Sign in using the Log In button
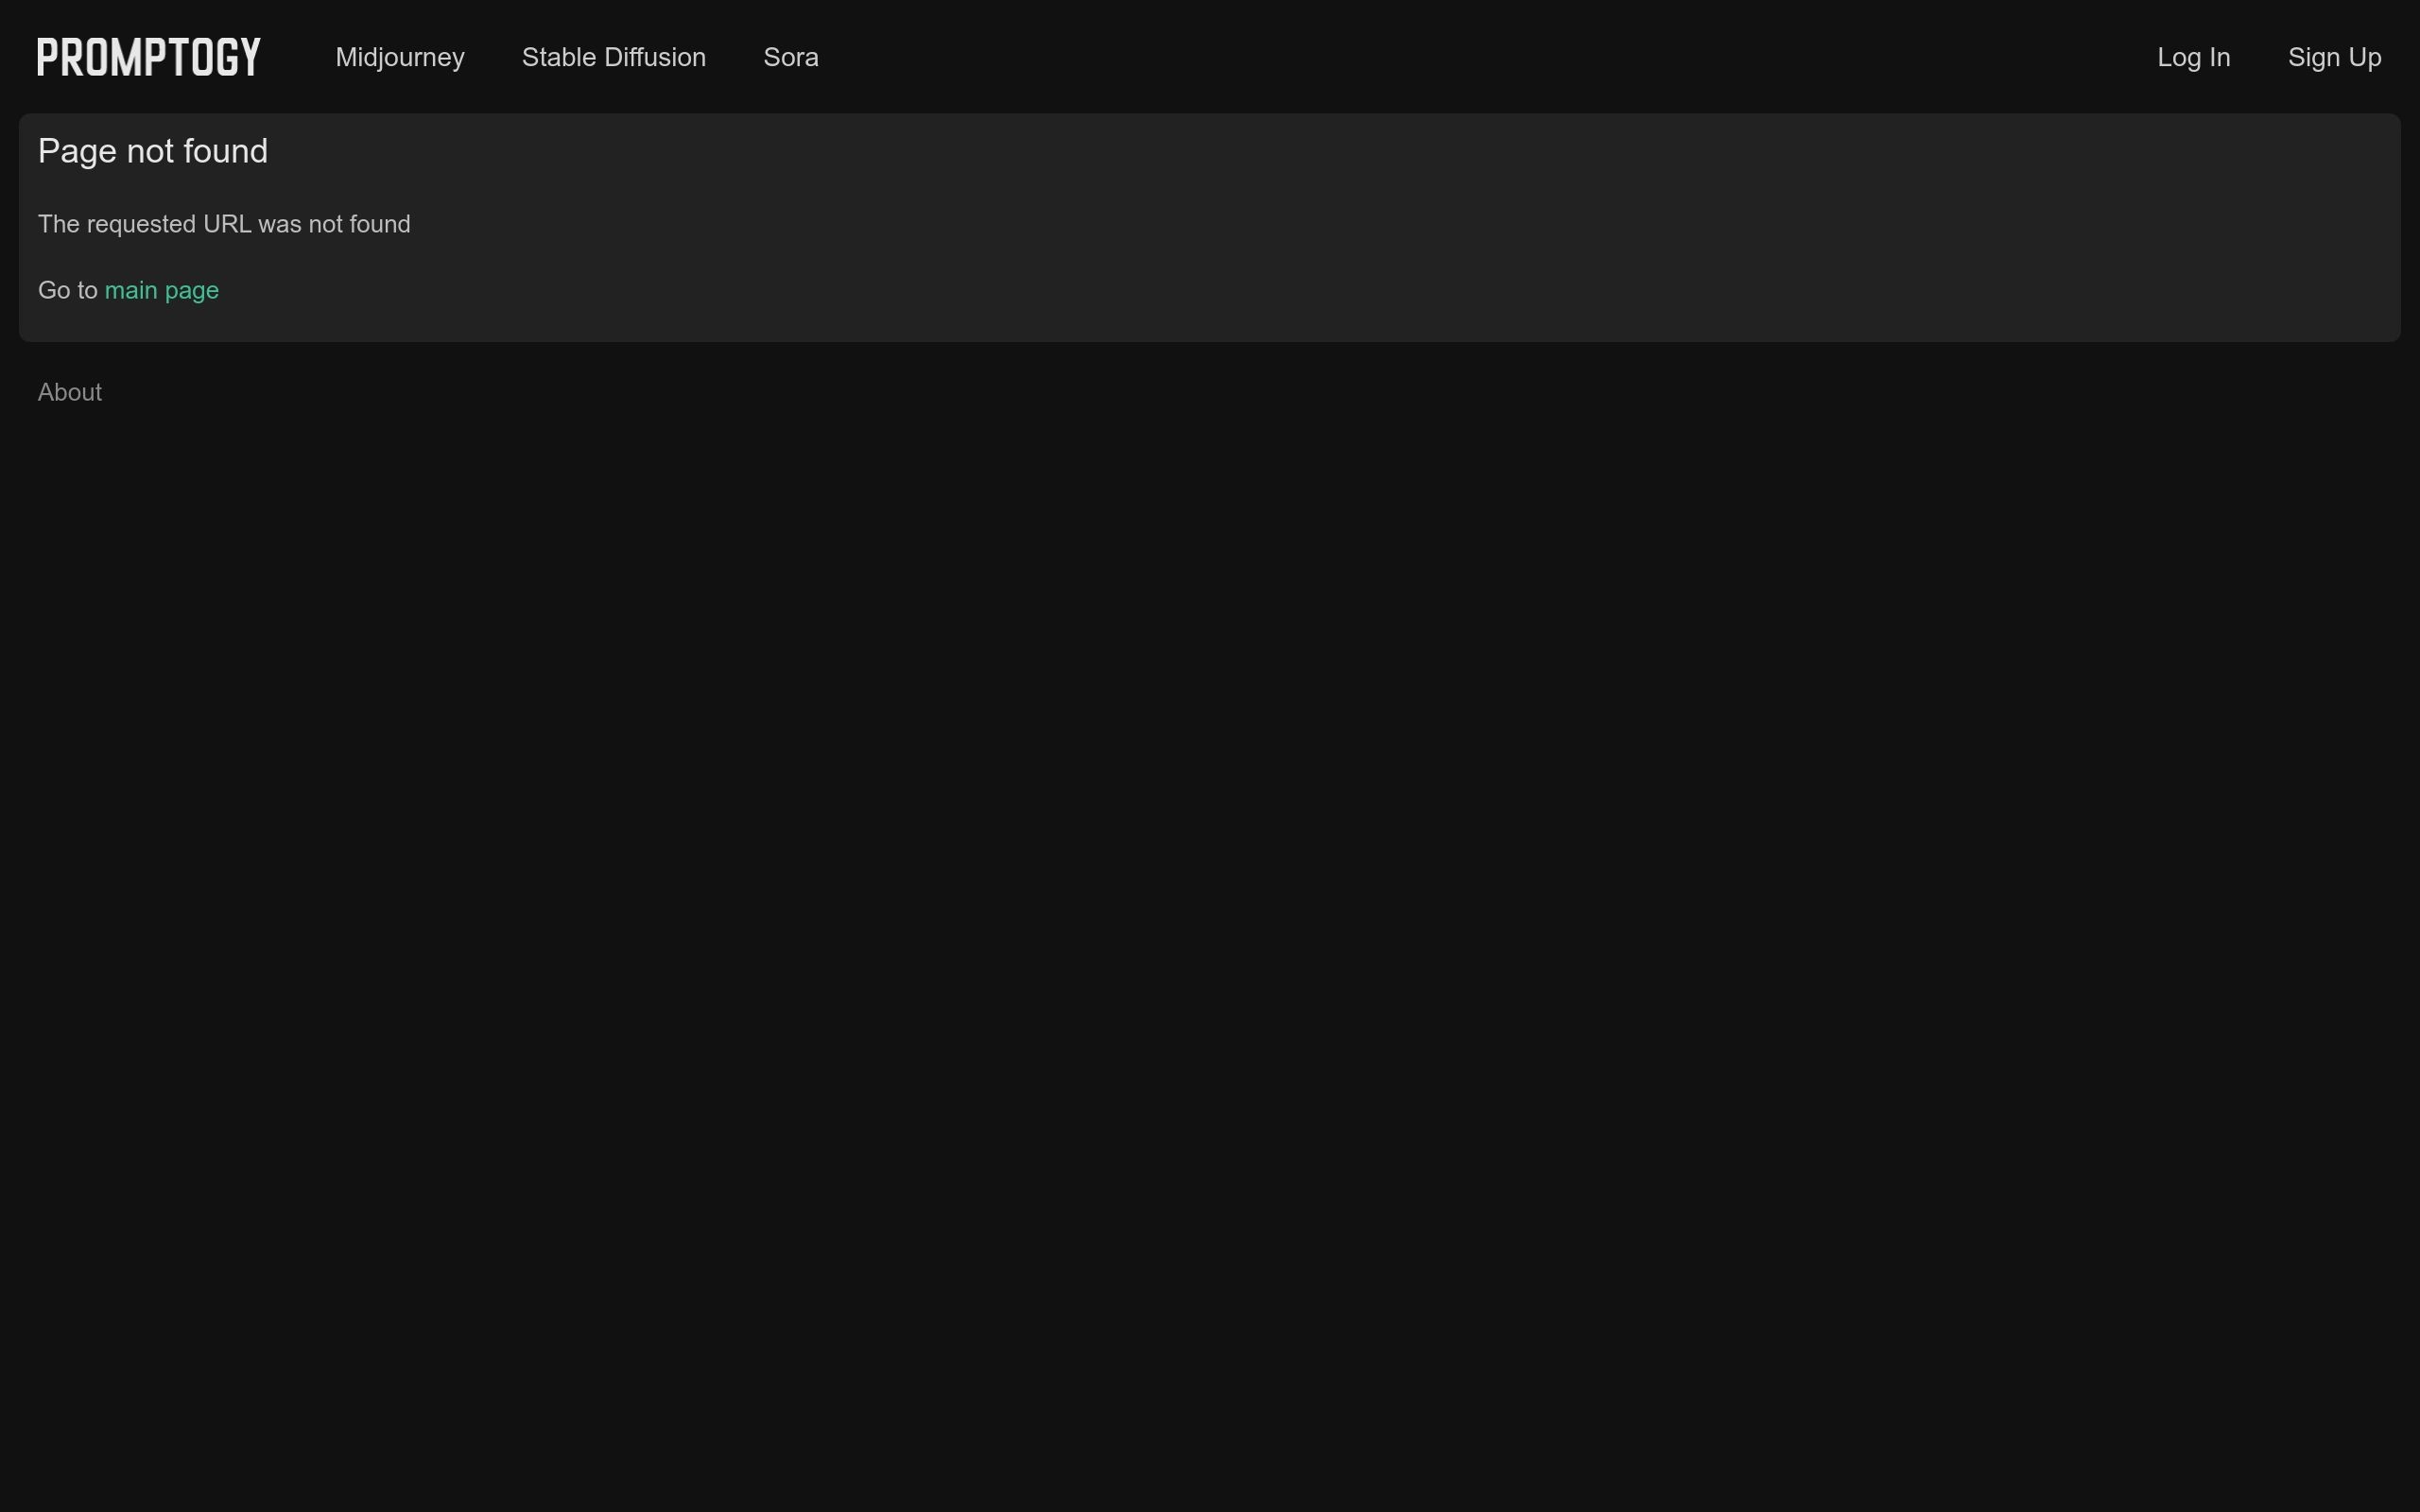2420x1512 pixels. (x=2193, y=57)
